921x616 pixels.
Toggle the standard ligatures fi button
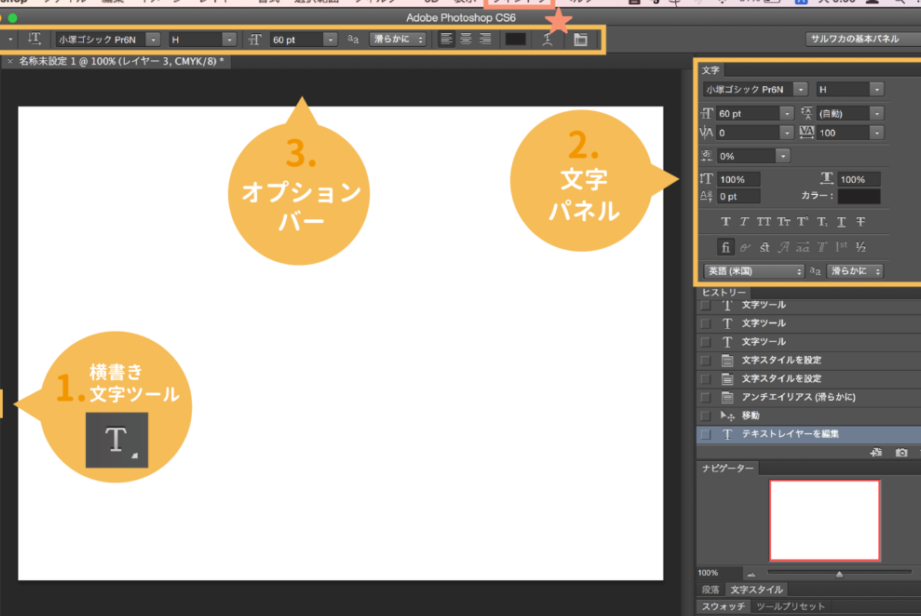726,246
